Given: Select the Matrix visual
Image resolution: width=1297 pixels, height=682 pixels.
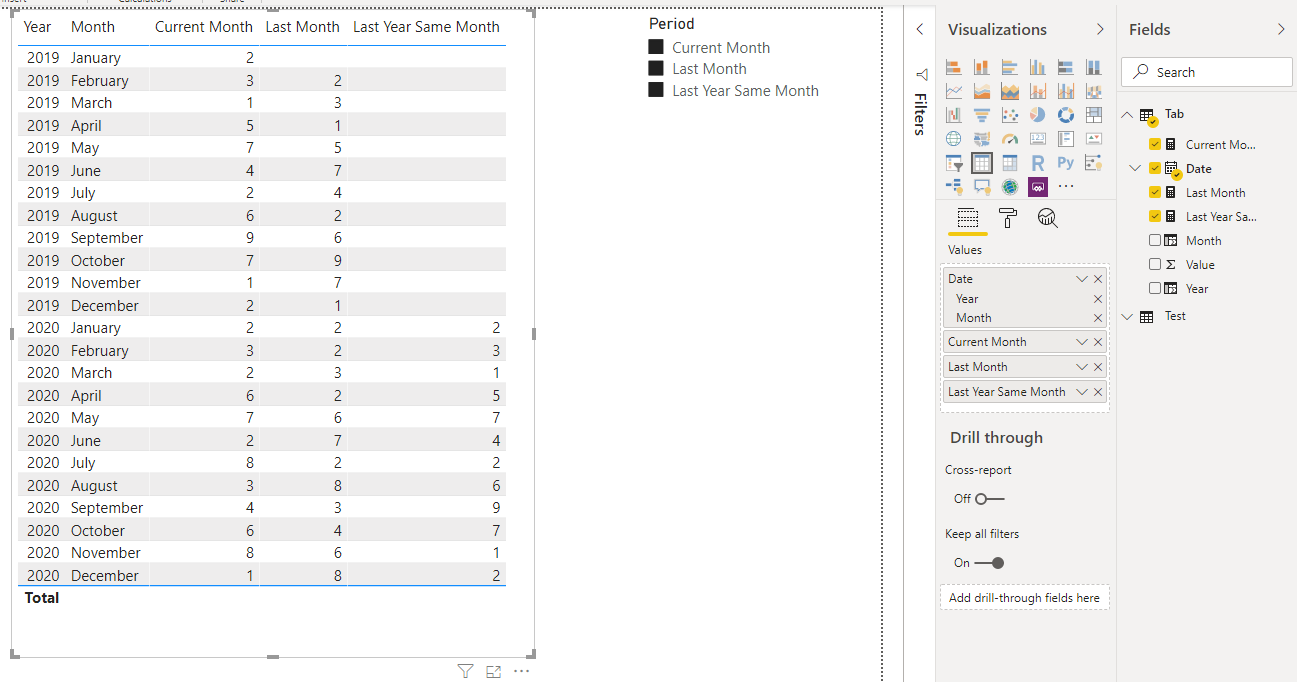Looking at the screenshot, I should click(1010, 163).
